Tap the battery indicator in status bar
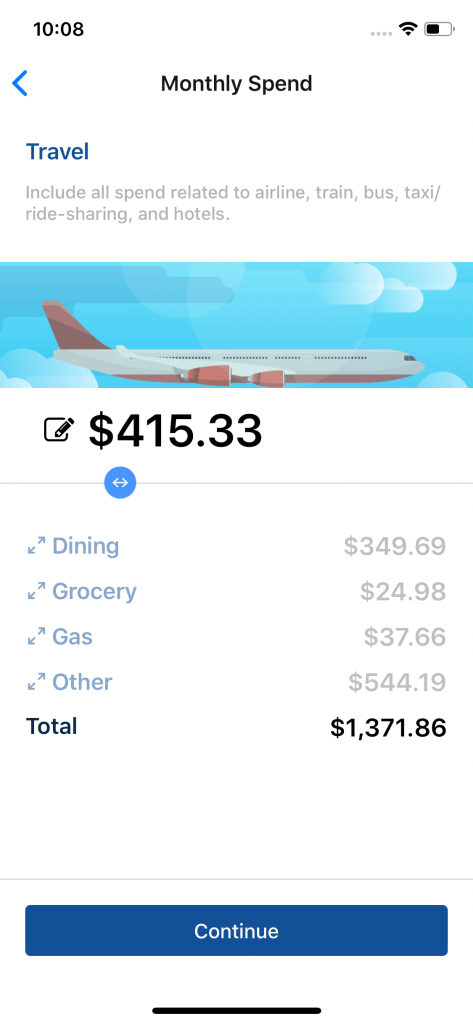The image size is (473, 1024). (439, 29)
